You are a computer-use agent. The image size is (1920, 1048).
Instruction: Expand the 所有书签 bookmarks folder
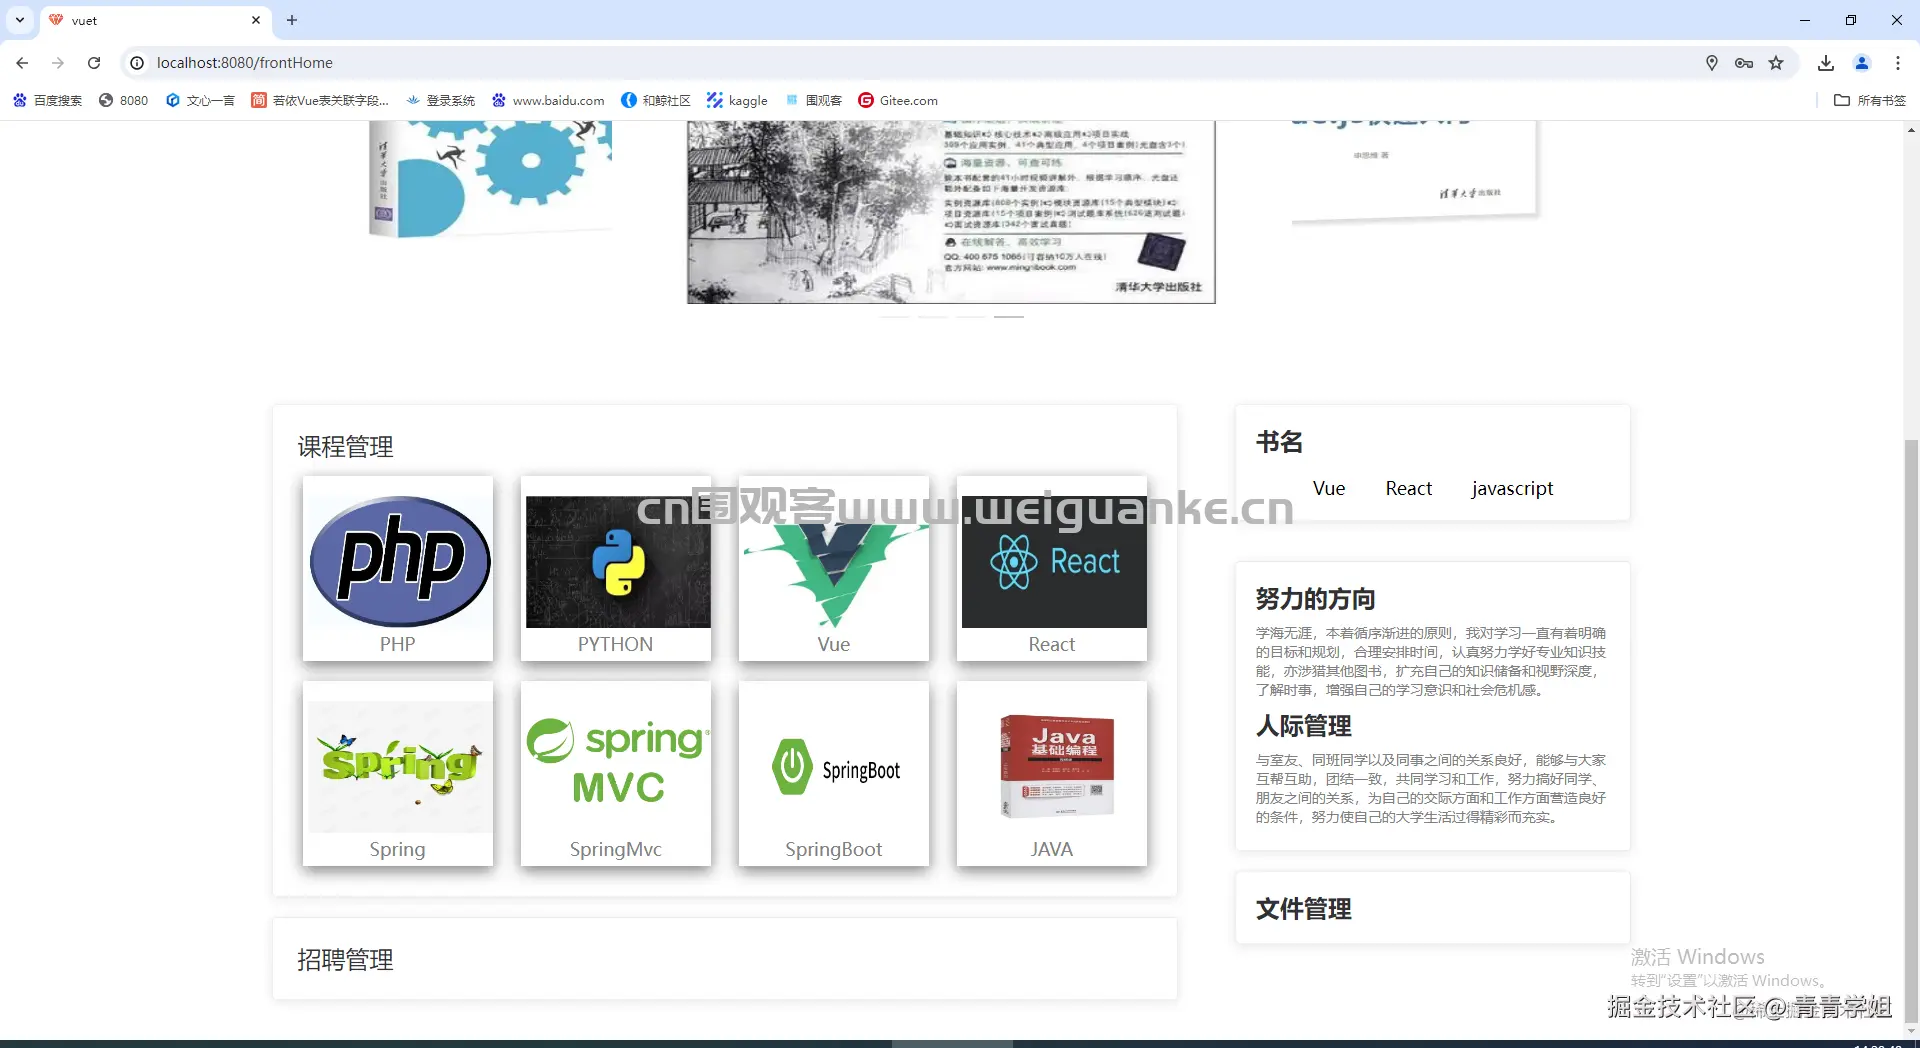1870,100
